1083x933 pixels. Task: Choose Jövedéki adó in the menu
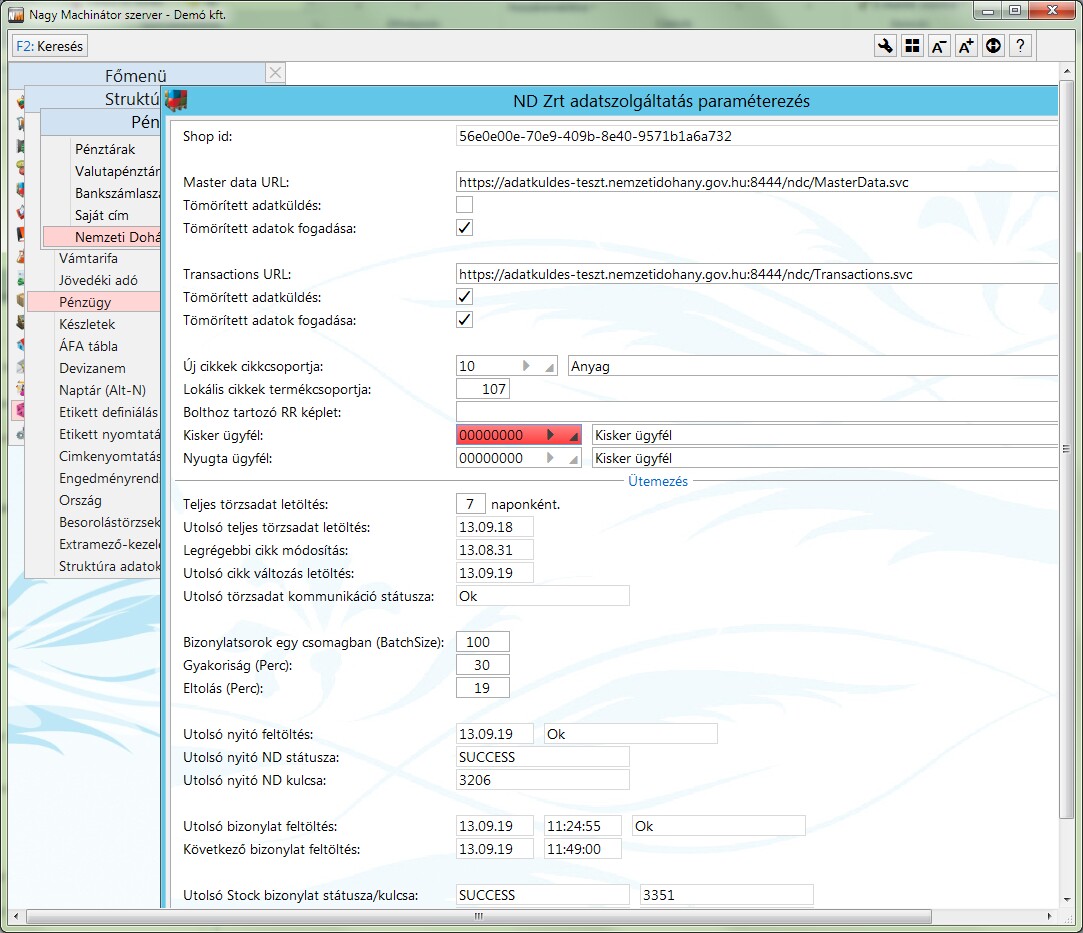tap(98, 280)
